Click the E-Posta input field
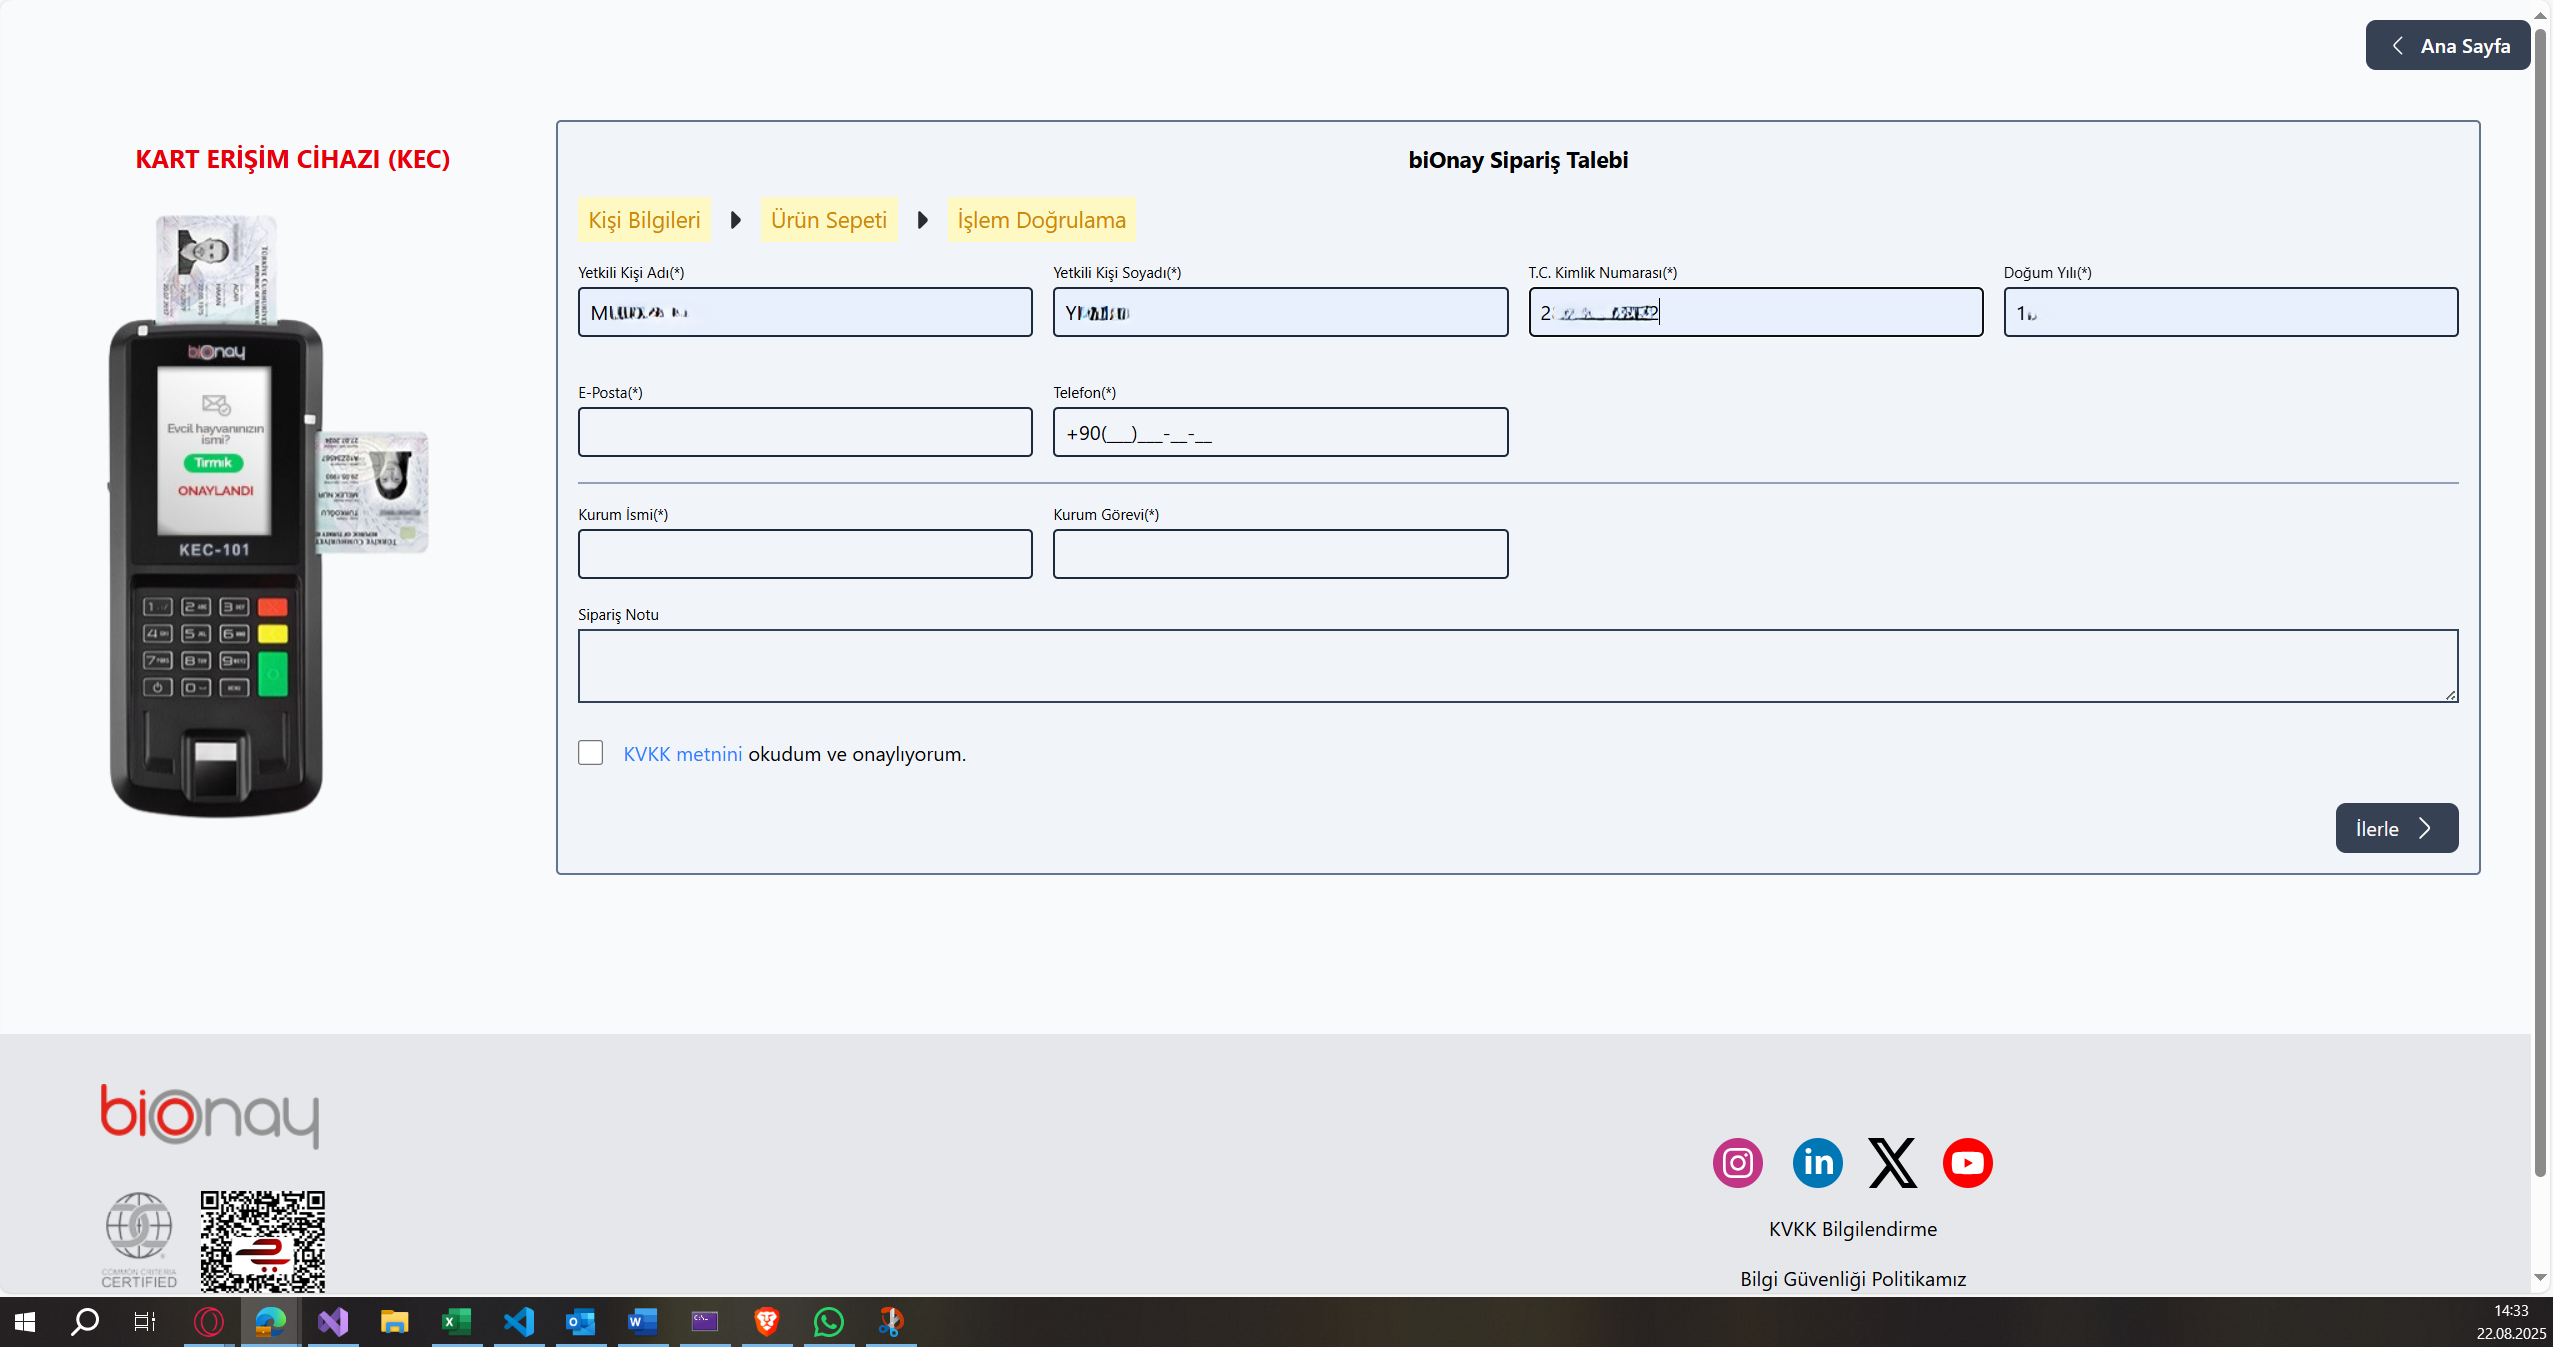This screenshot has width=2553, height=1347. 805,432
